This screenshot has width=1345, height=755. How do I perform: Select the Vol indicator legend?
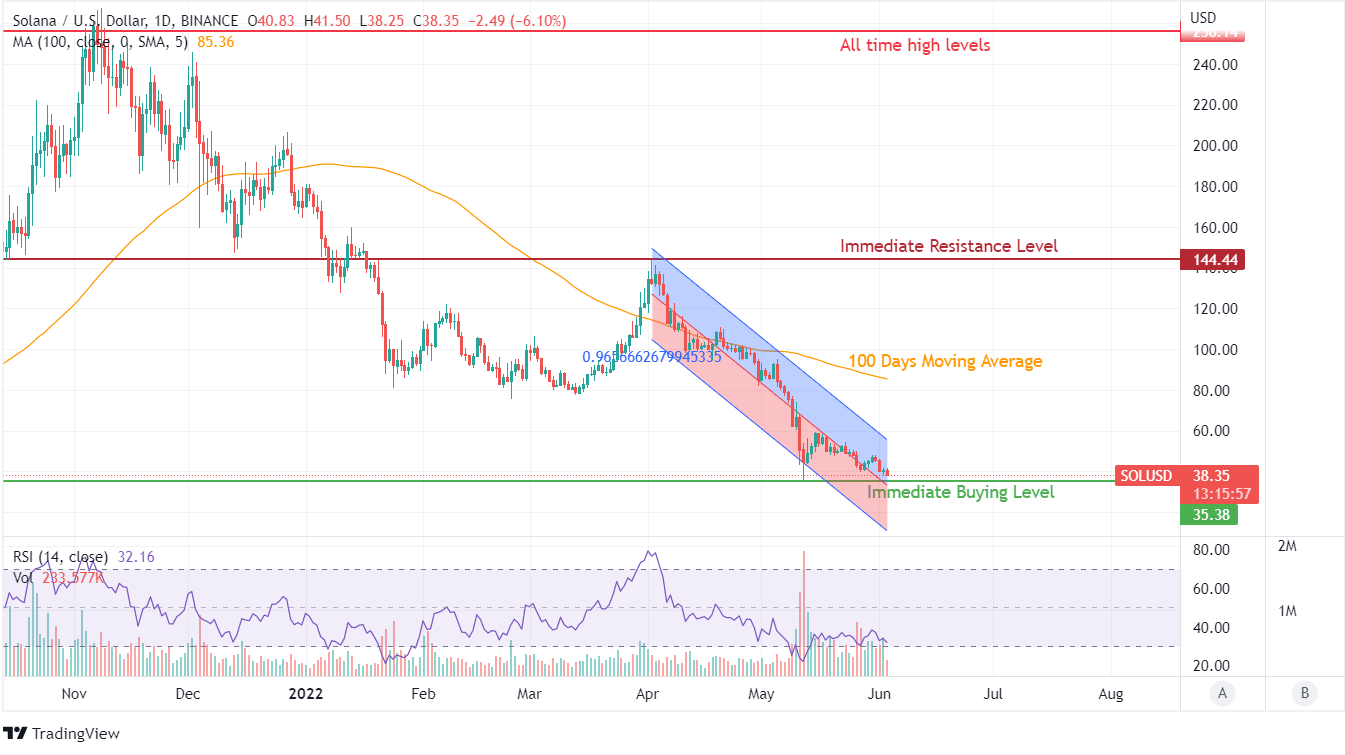pyautogui.click(x=24, y=577)
